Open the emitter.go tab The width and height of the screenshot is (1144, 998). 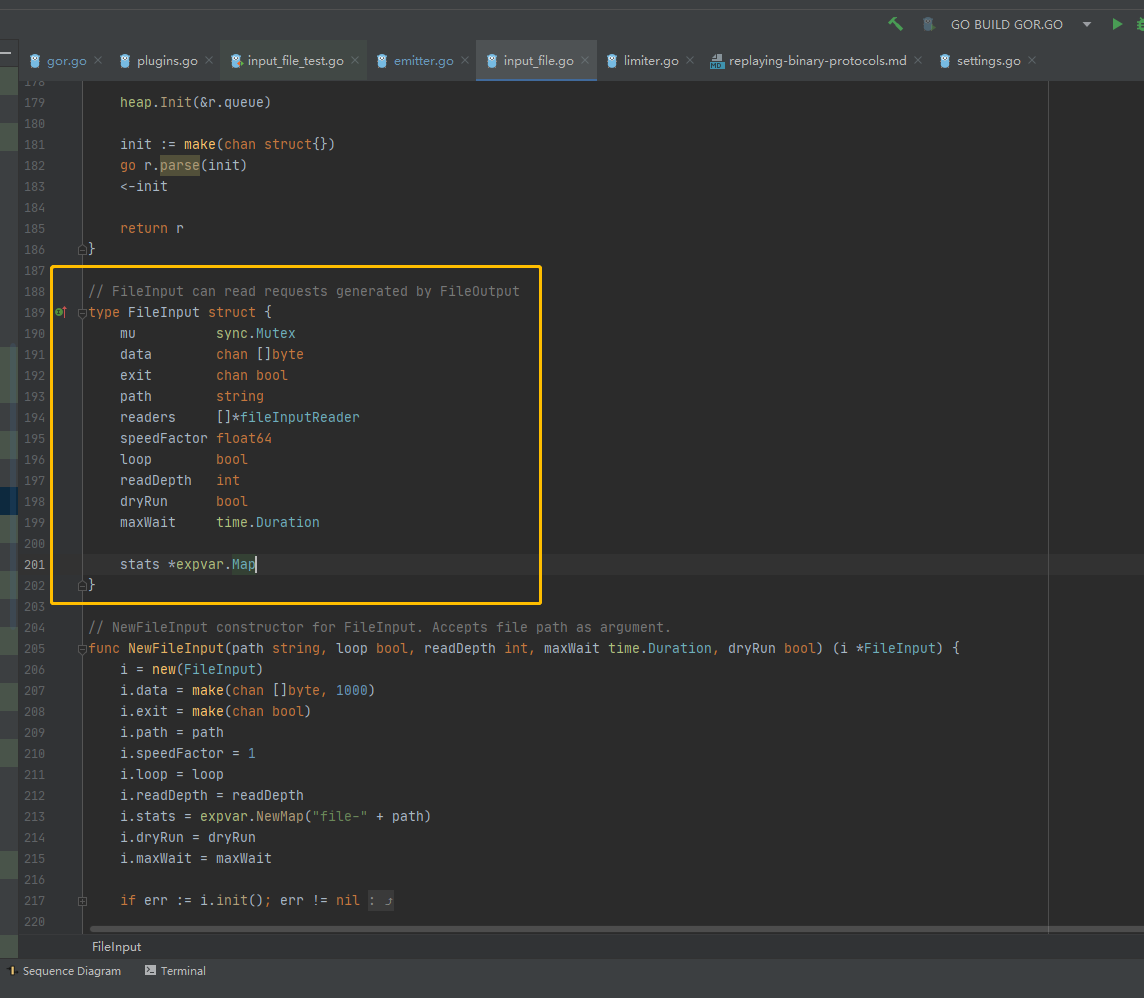click(424, 61)
